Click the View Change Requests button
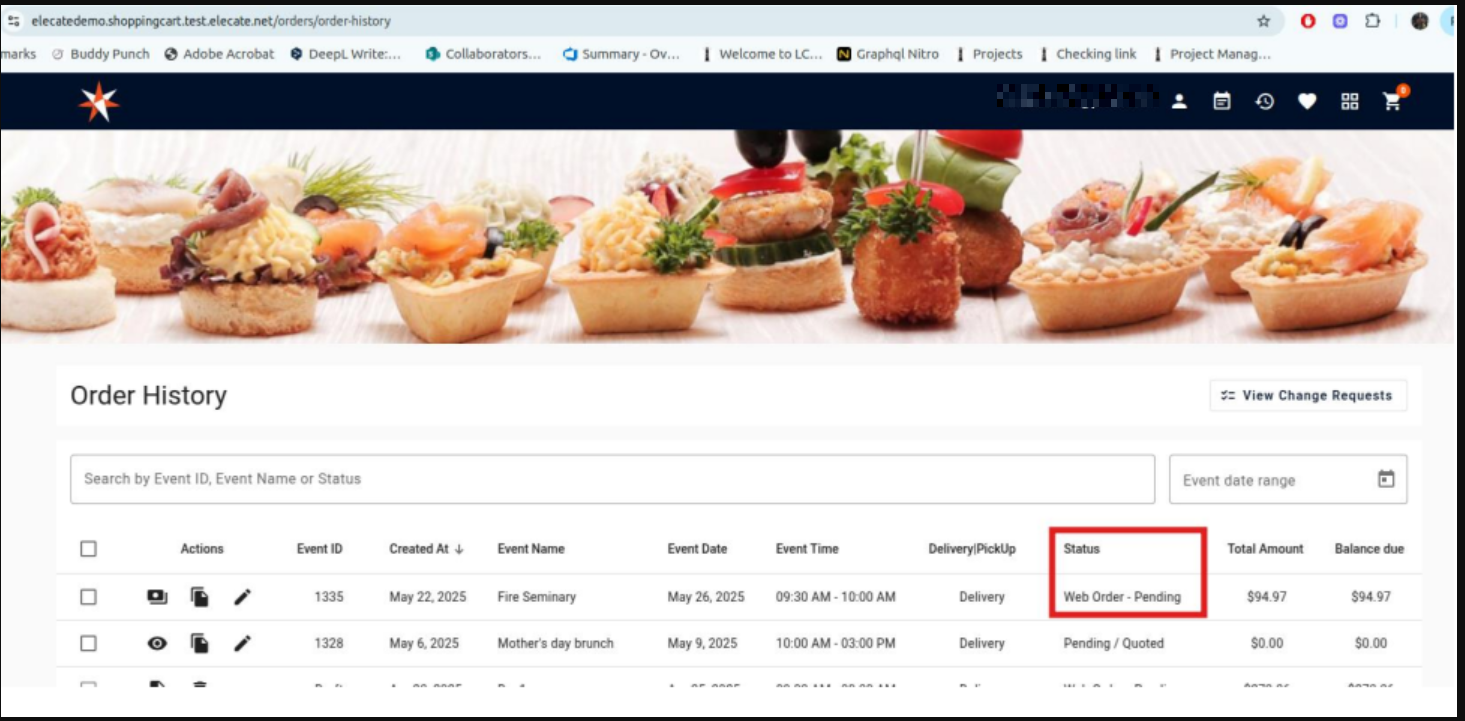The width and height of the screenshot is (1465, 721). [x=1307, y=396]
